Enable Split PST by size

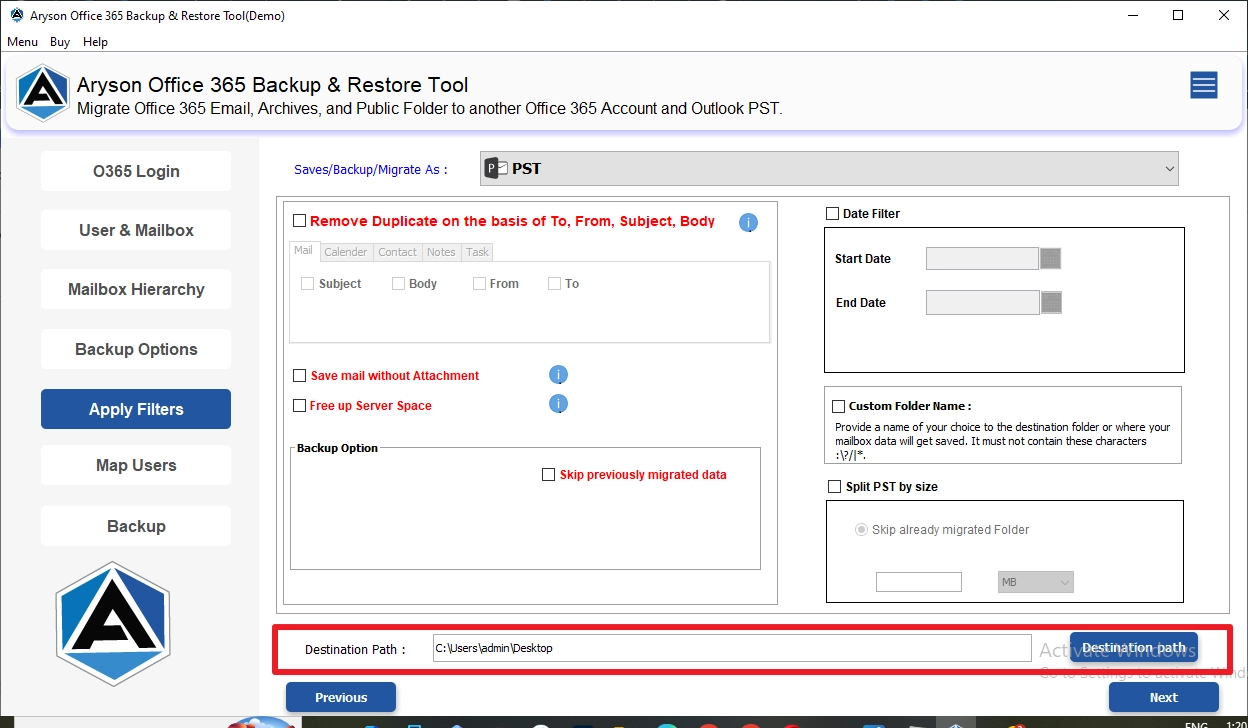tap(835, 487)
